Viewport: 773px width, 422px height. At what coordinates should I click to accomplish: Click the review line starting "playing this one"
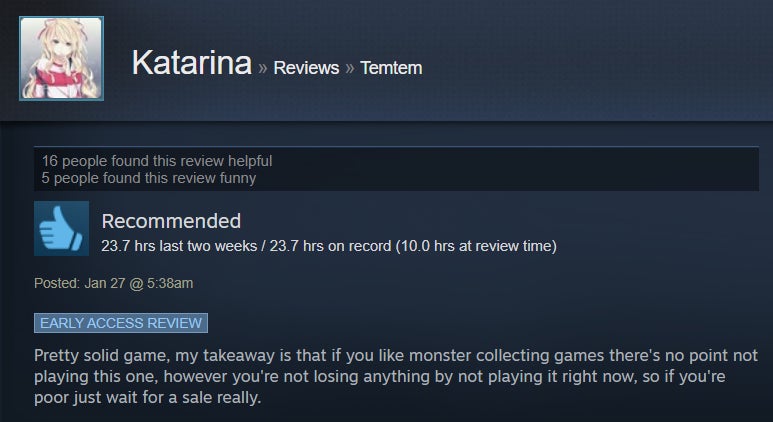click(380, 377)
